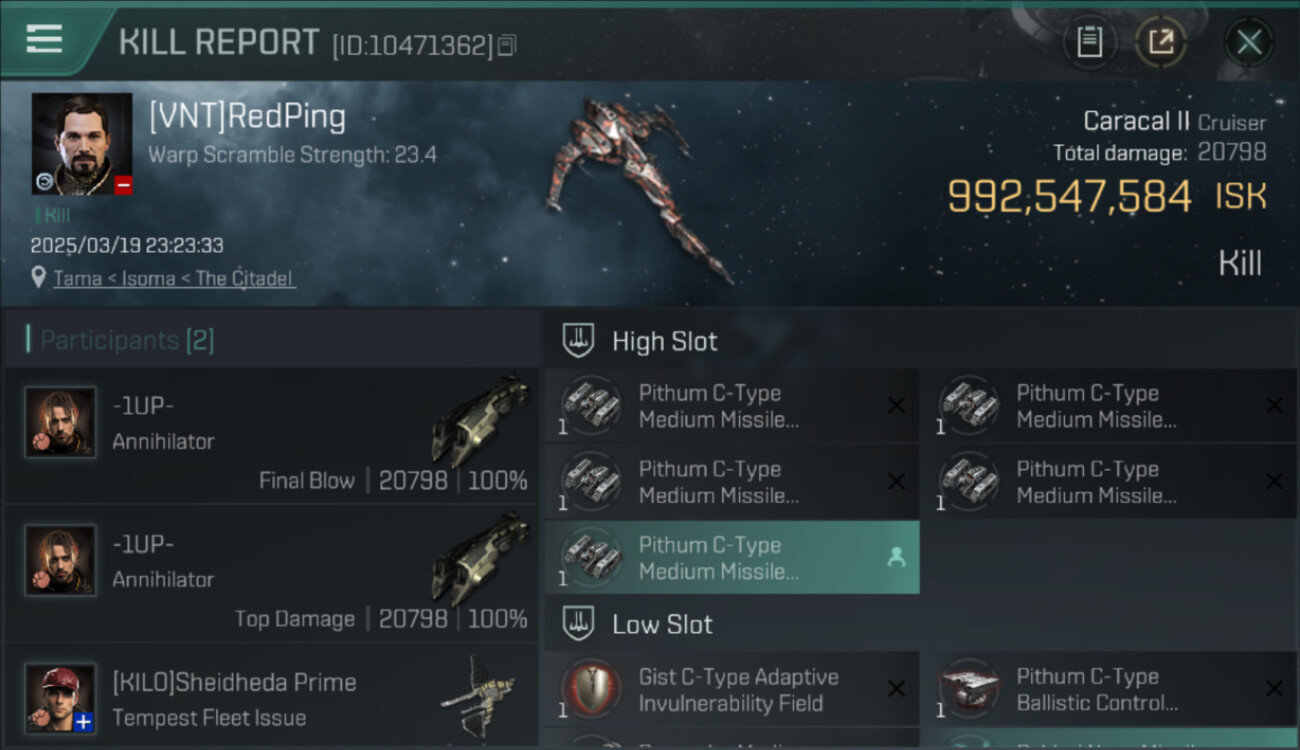Screen dimensions: 1300x750
Task: Copy the kill report ID
Action: coord(507,45)
